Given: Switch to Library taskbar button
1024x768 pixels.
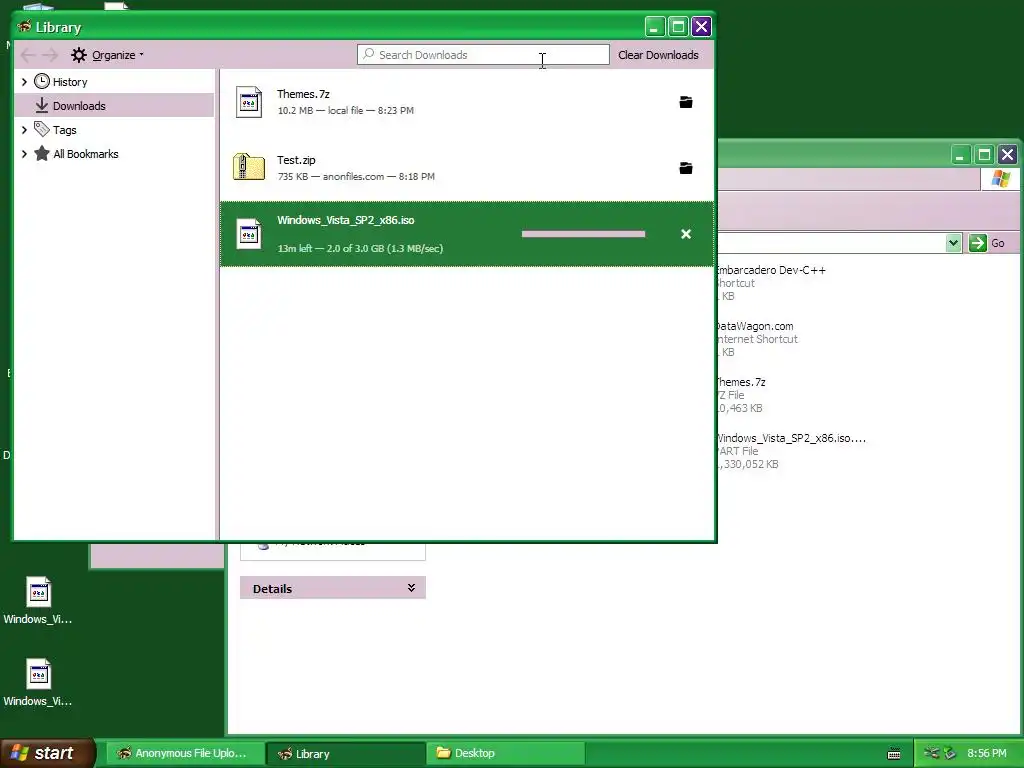Looking at the screenshot, I should click(x=346, y=753).
